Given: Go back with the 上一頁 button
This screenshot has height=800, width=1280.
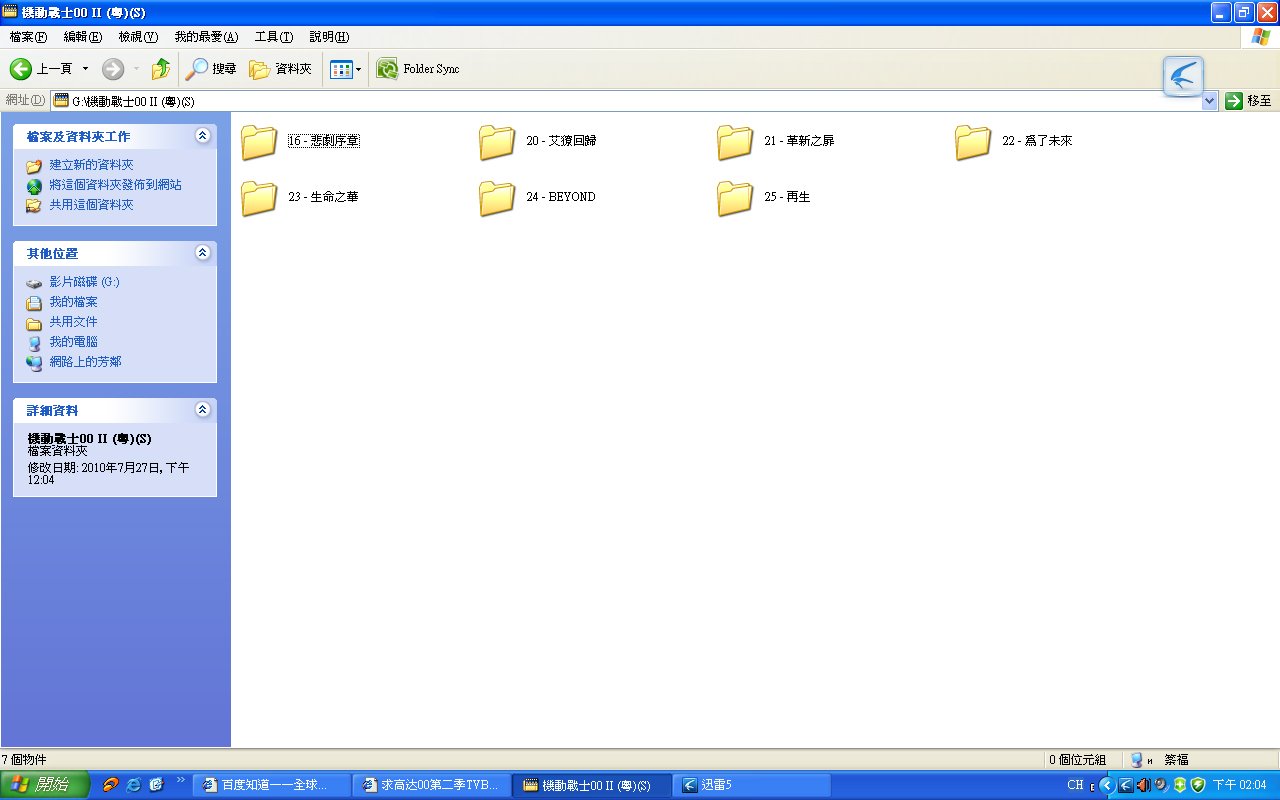Looking at the screenshot, I should click(41, 69).
